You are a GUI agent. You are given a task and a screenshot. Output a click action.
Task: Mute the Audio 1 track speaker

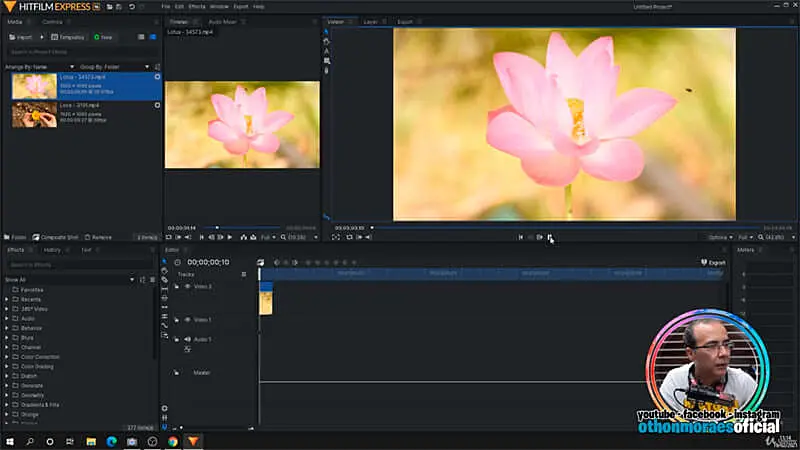[x=187, y=339]
